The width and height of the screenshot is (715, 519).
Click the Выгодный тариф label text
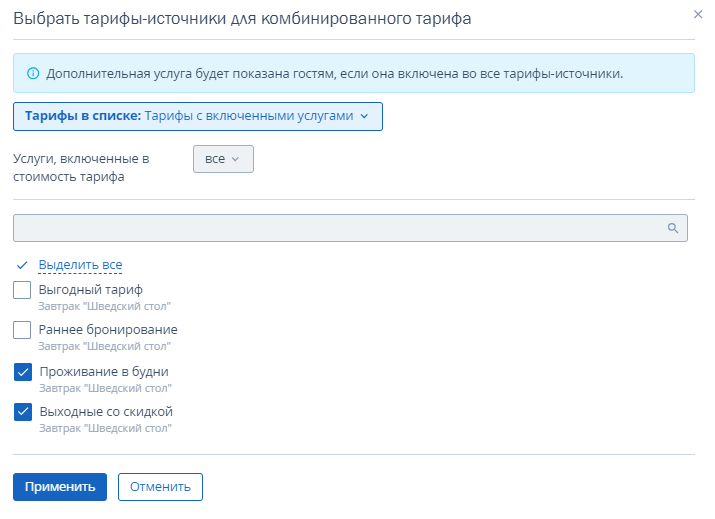pyautogui.click(x=91, y=290)
